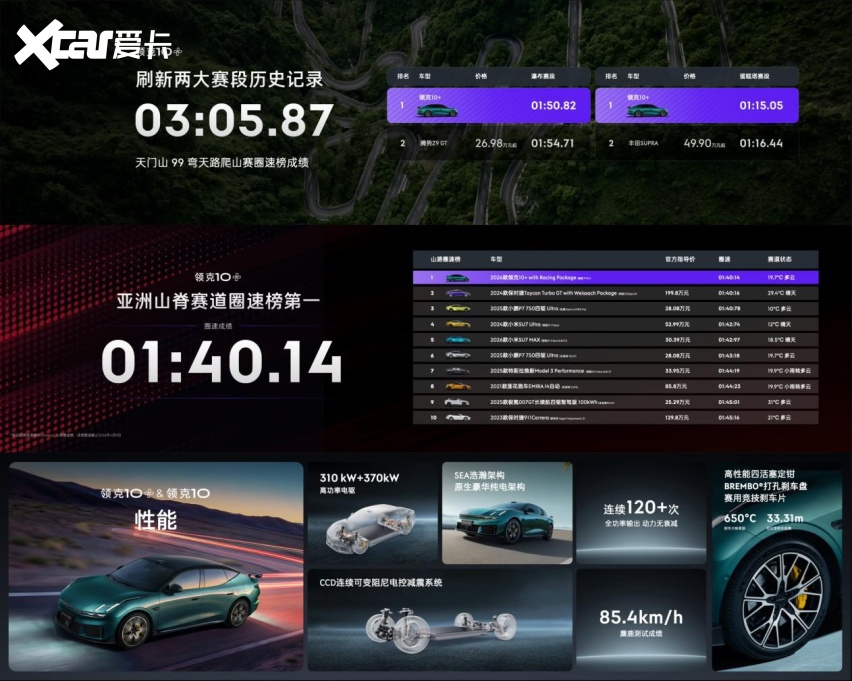The width and height of the screenshot is (852, 681).
Task: Click the silver car icon in rank 6 row
Action: [458, 355]
